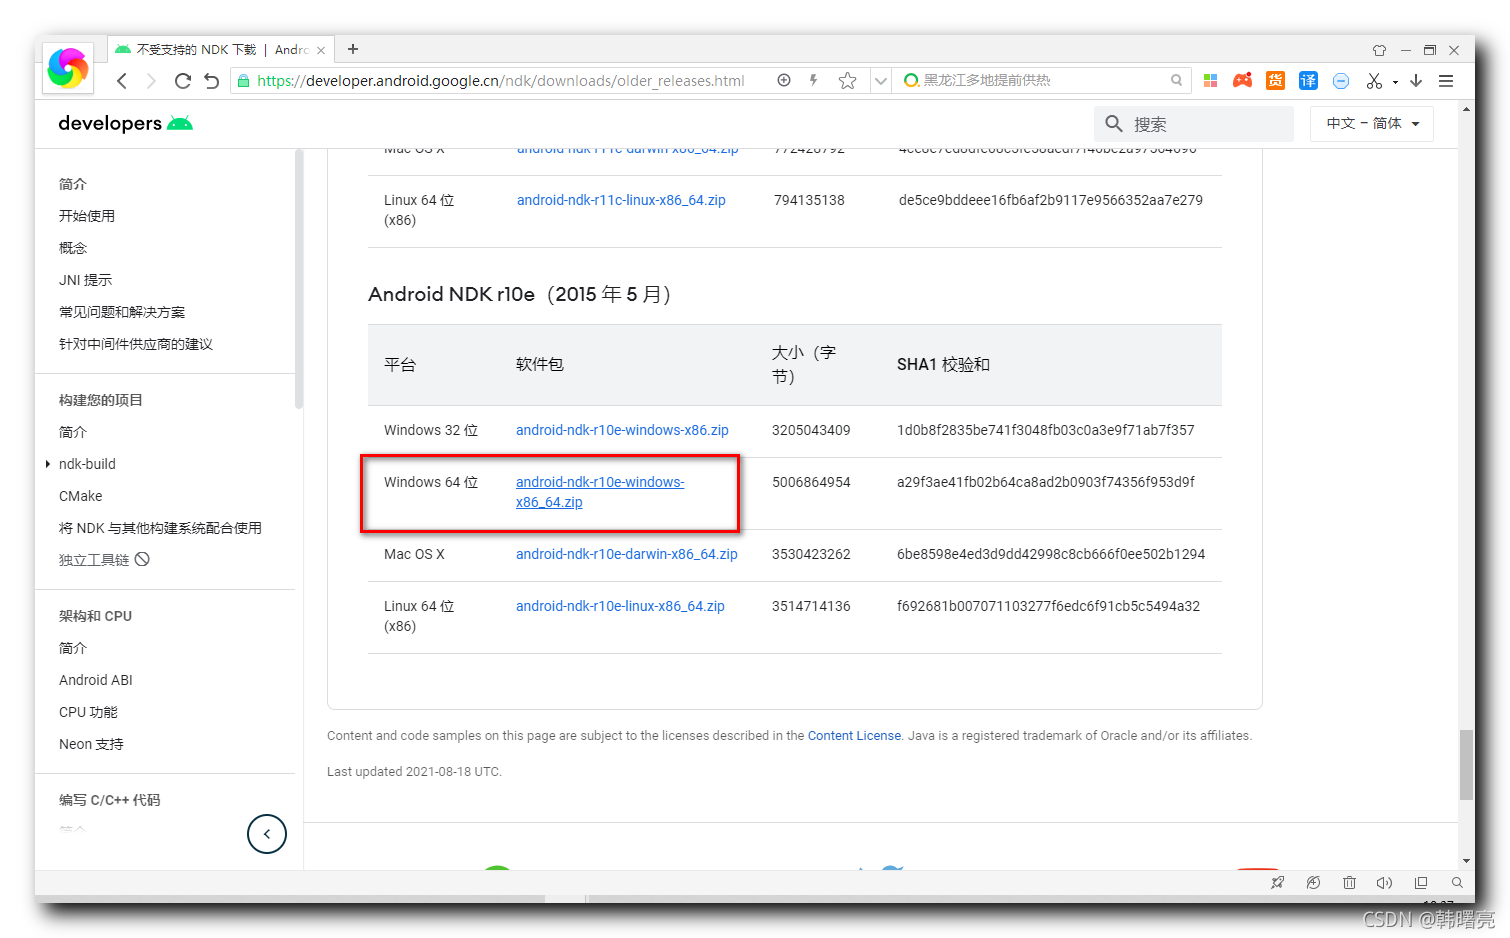Open the colorful apps grid extension
The width and height of the screenshot is (1510, 938).
[1210, 81]
